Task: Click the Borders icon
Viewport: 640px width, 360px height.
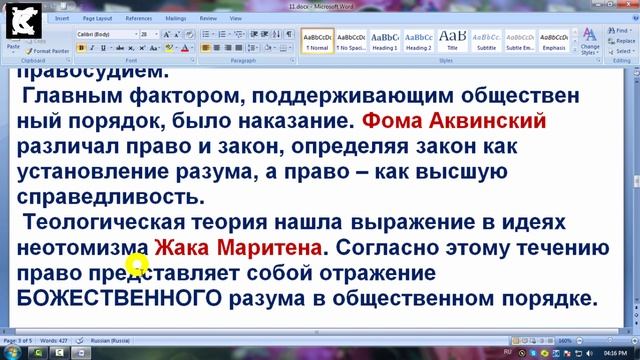Action: pyautogui.click(x=283, y=48)
